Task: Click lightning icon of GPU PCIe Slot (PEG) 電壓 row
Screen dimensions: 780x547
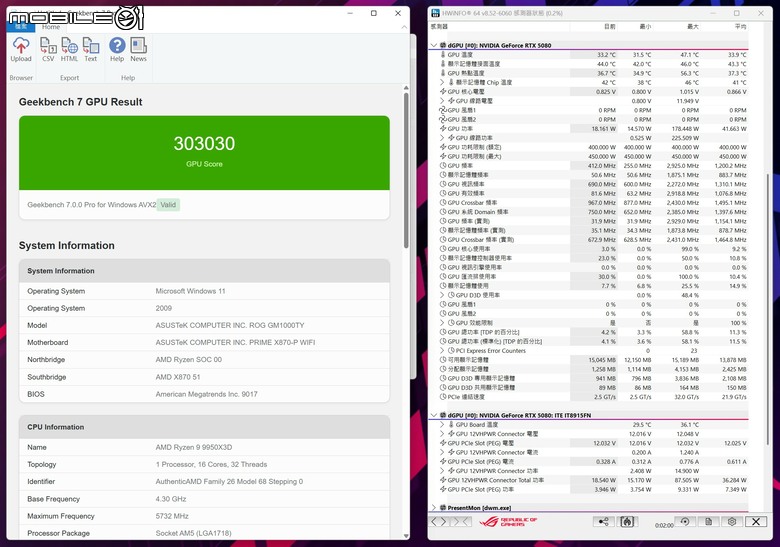Action: [443, 443]
